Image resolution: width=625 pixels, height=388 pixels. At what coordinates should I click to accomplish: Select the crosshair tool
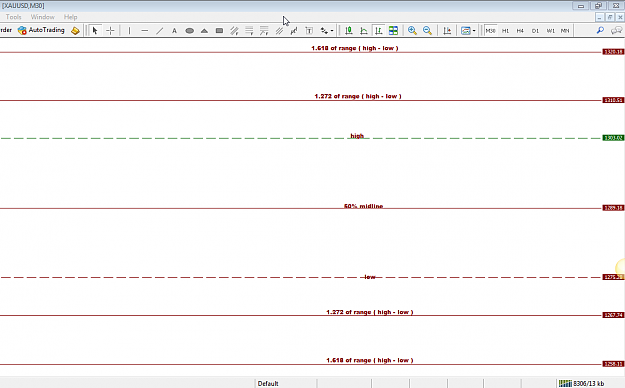click(110, 31)
